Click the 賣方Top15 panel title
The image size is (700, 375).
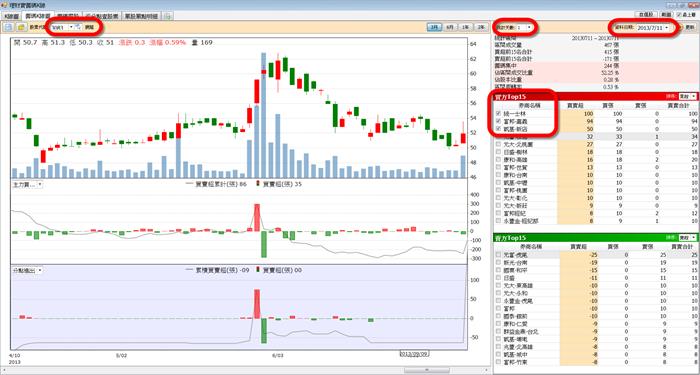[x=511, y=238]
